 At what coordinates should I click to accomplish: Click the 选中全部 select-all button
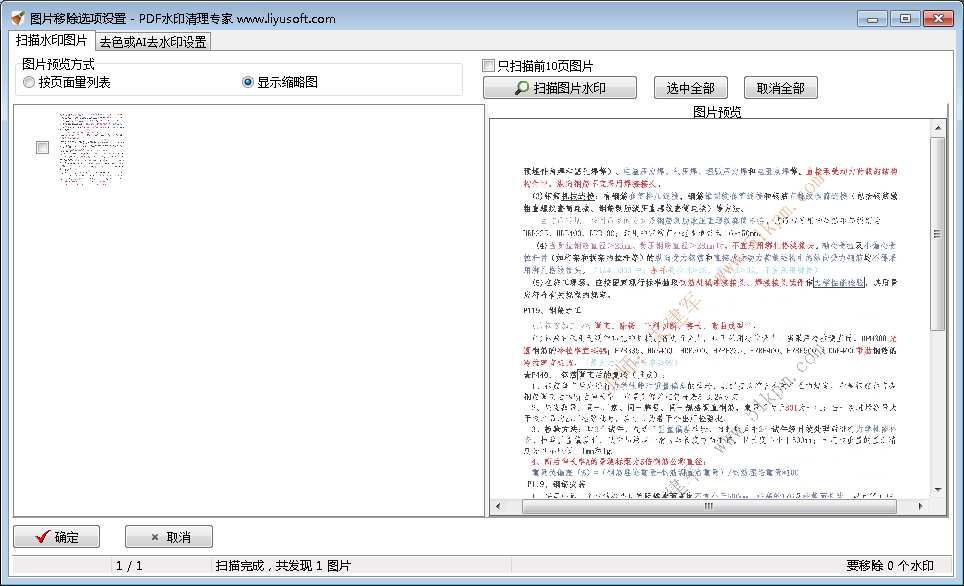(x=690, y=87)
